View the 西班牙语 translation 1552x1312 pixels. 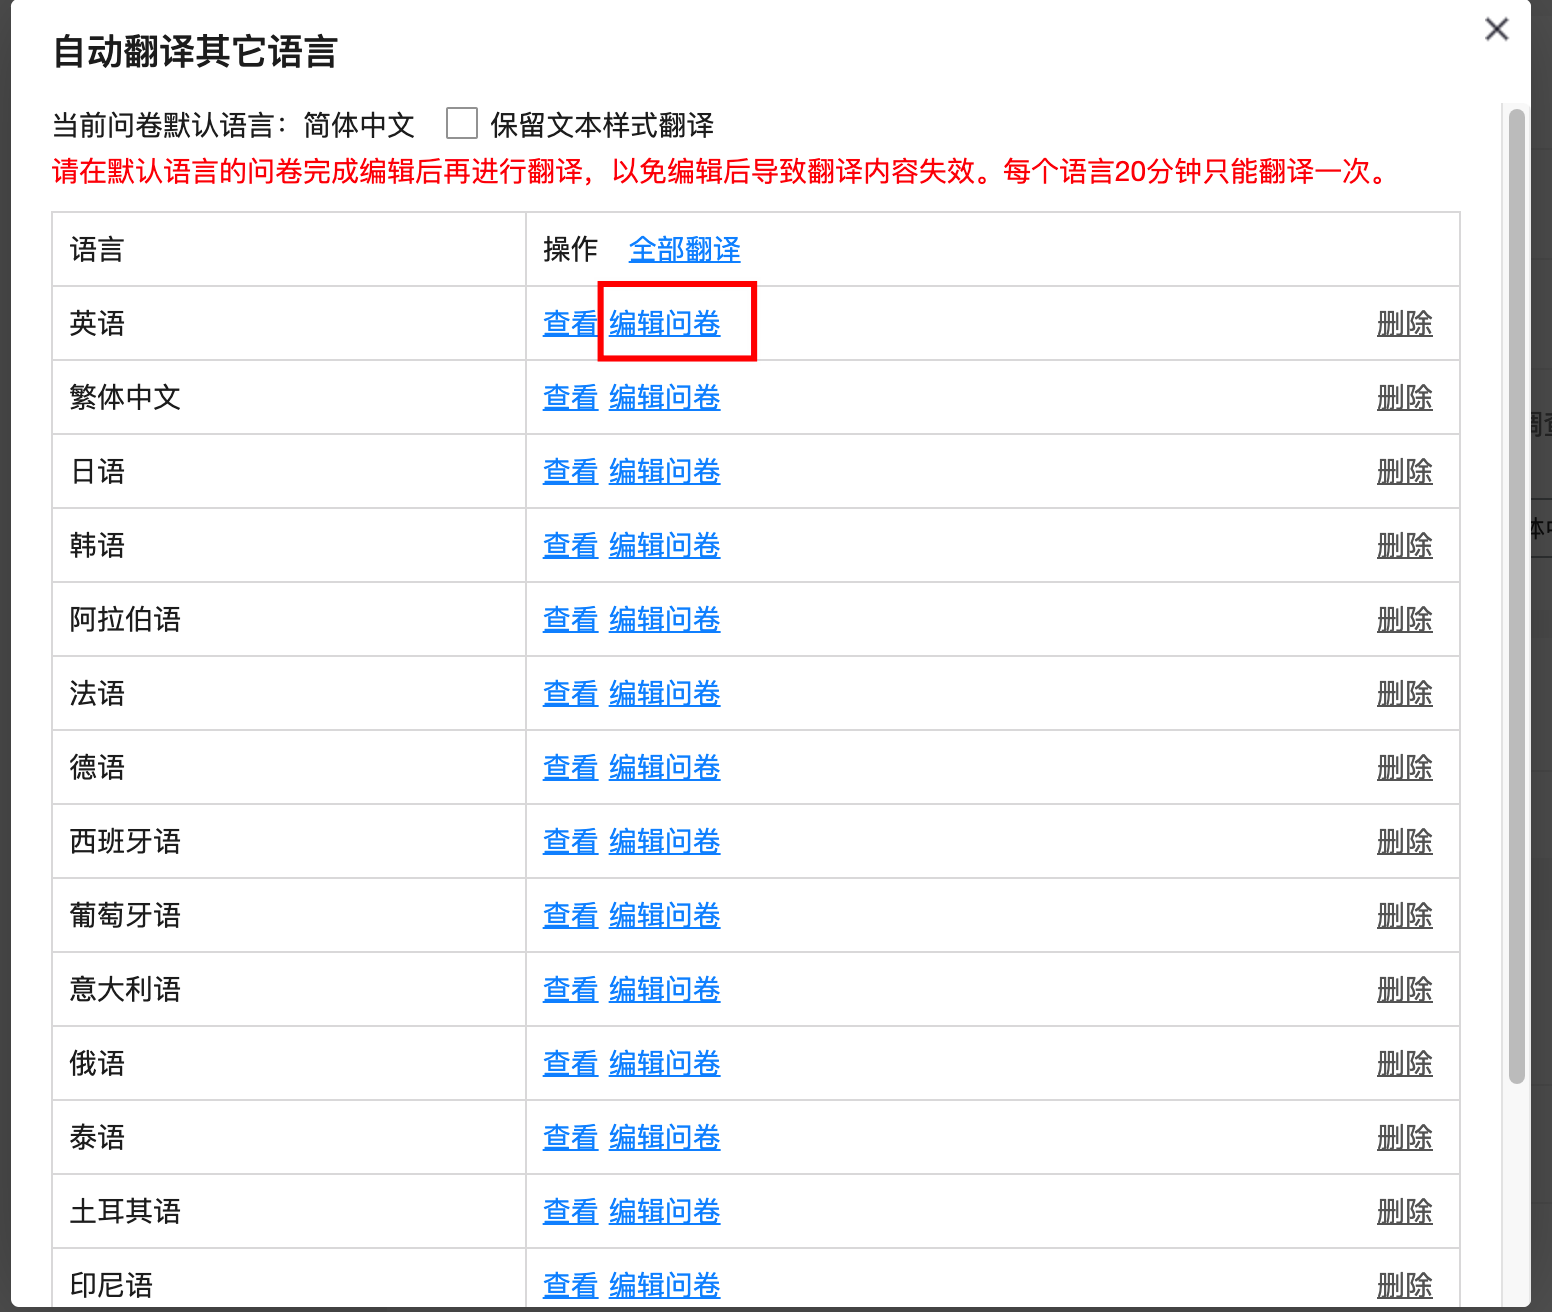pyautogui.click(x=570, y=841)
